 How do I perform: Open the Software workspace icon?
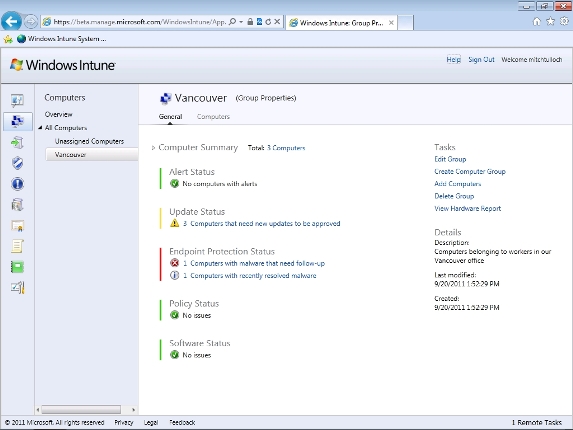(x=17, y=205)
